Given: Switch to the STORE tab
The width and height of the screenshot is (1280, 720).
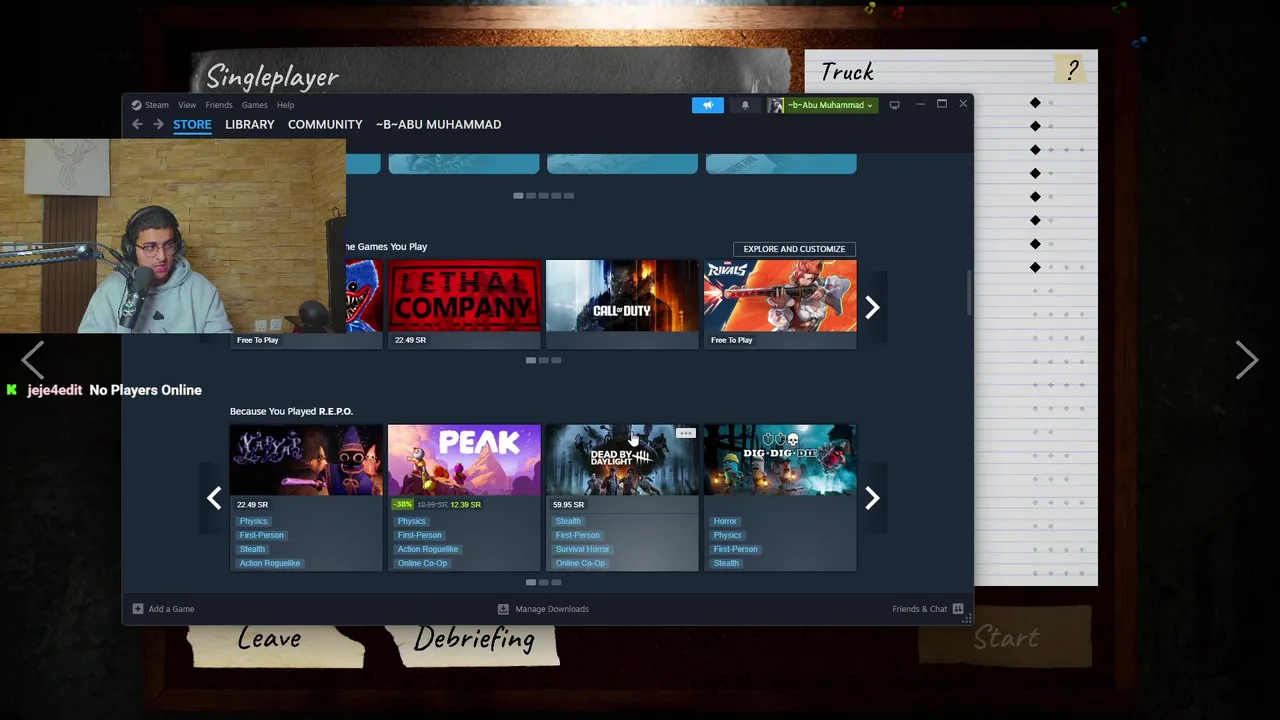Looking at the screenshot, I should point(192,125).
